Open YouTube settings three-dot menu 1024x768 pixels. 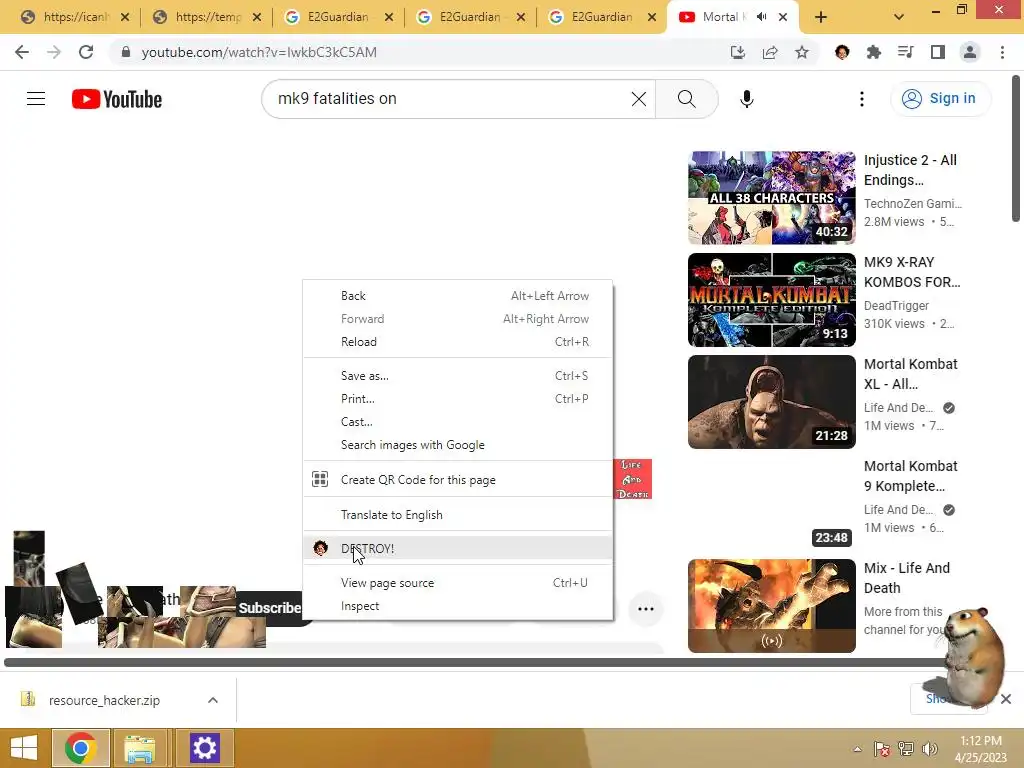(862, 99)
